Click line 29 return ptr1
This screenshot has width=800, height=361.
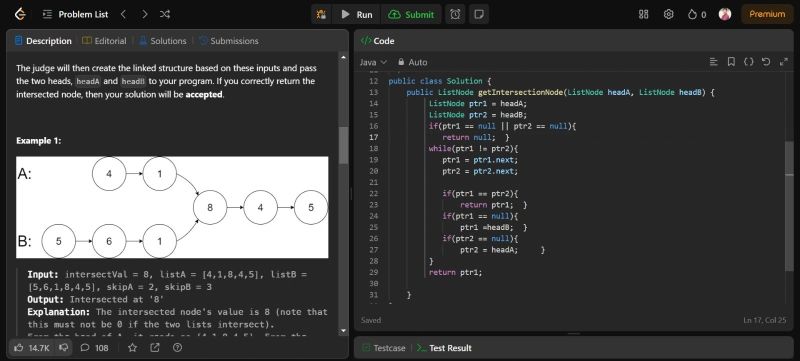click(455, 272)
